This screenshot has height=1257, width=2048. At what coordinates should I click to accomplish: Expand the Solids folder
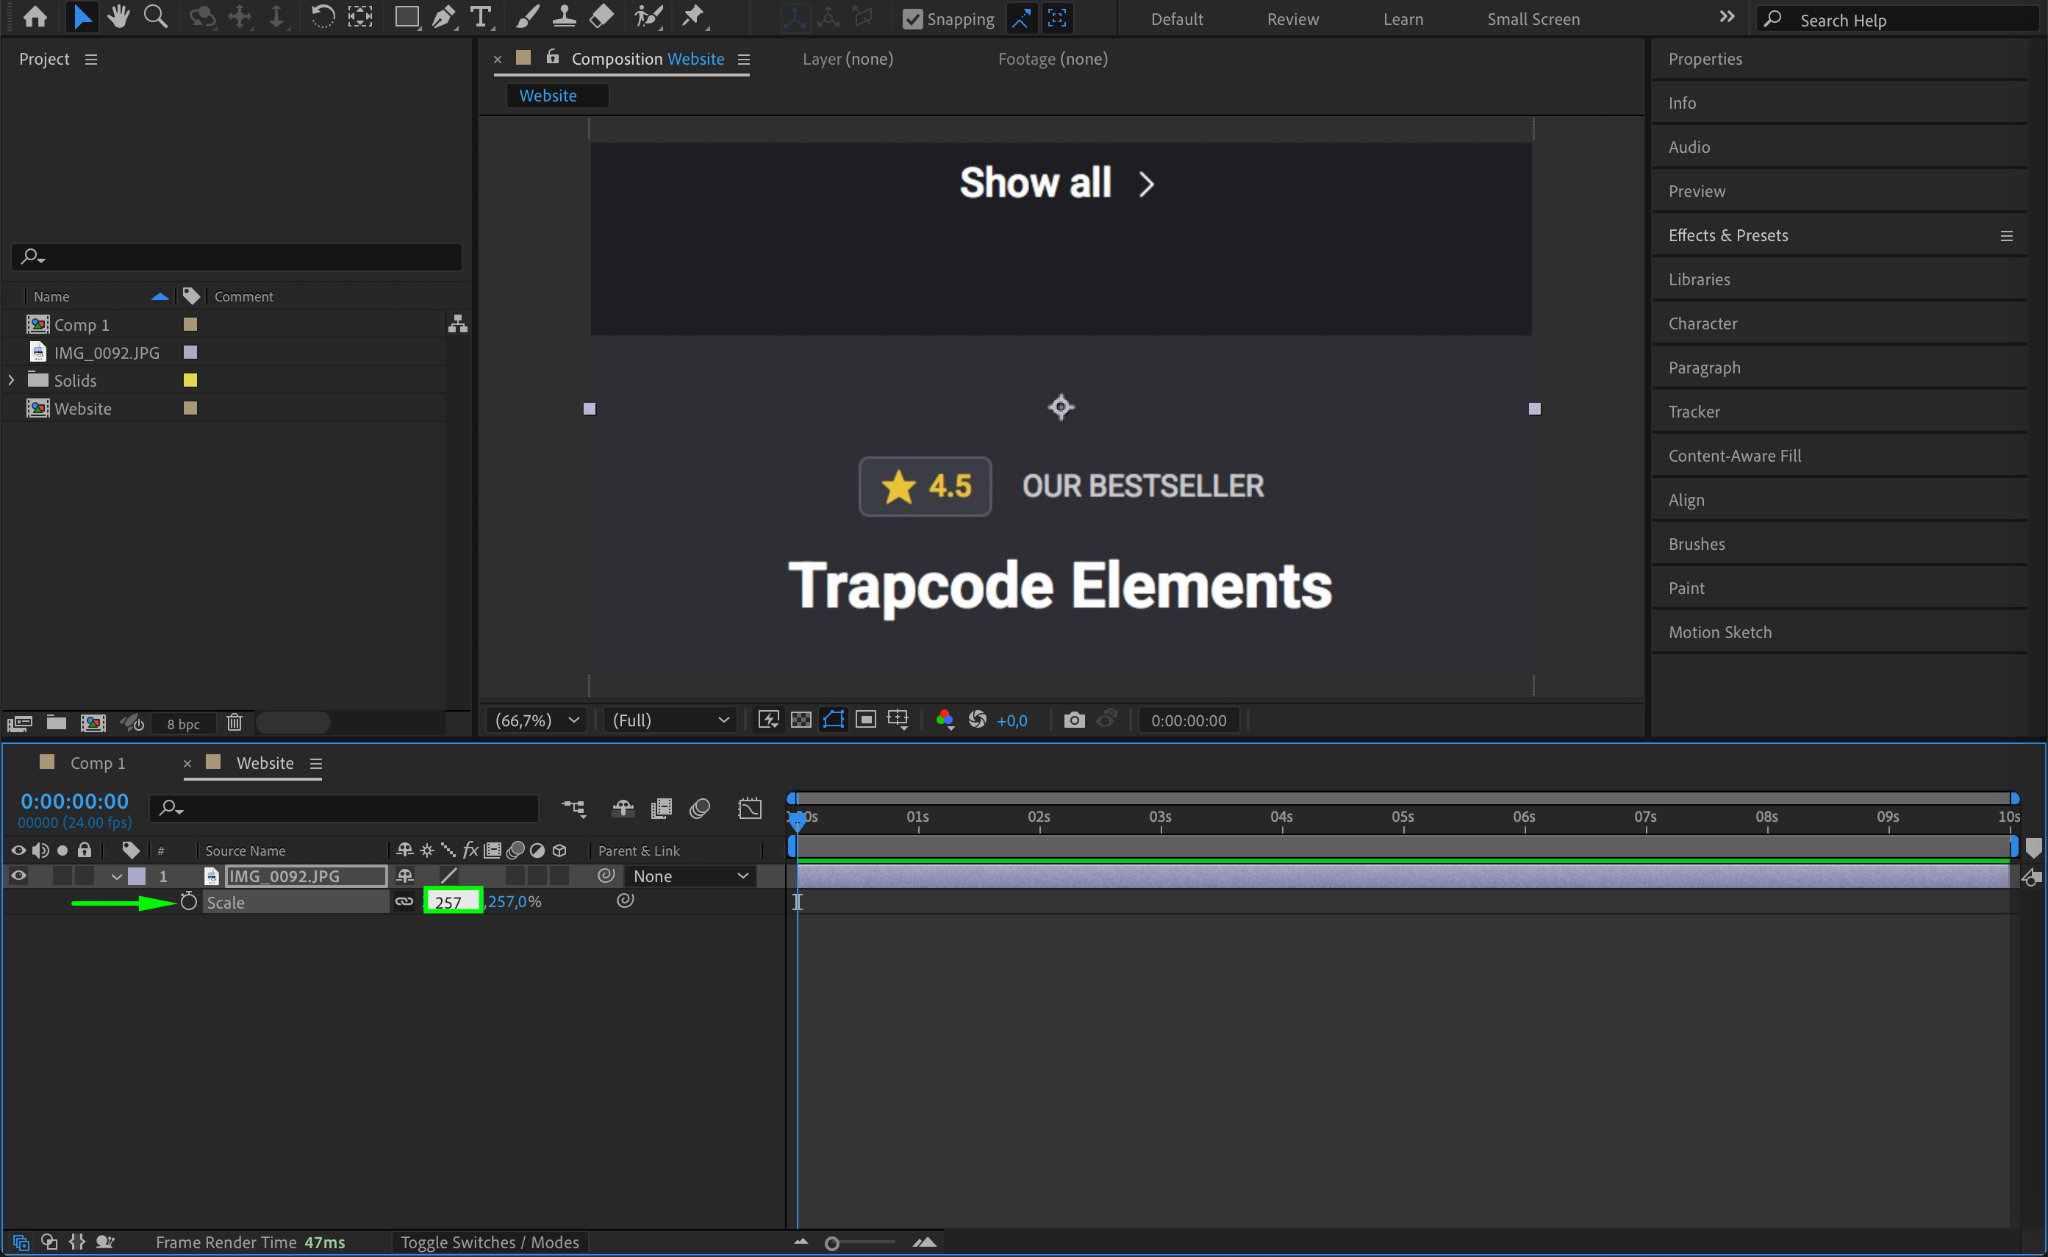(x=12, y=380)
